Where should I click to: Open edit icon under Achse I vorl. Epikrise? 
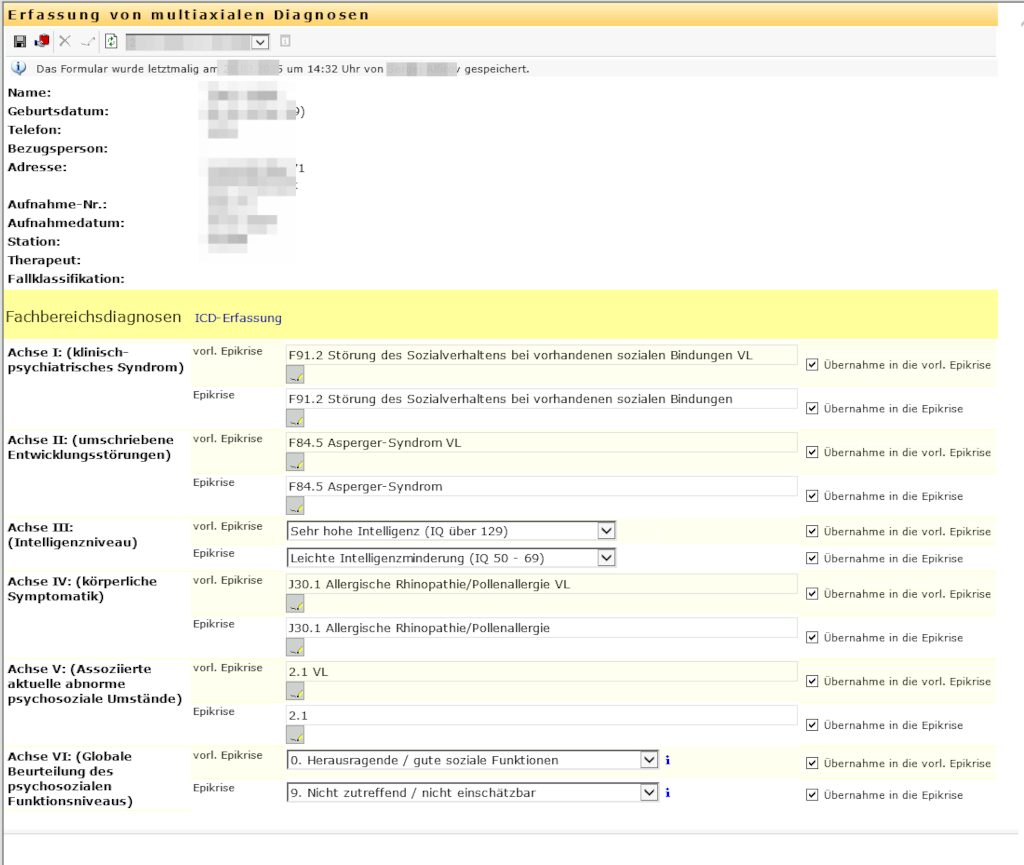[x=295, y=375]
